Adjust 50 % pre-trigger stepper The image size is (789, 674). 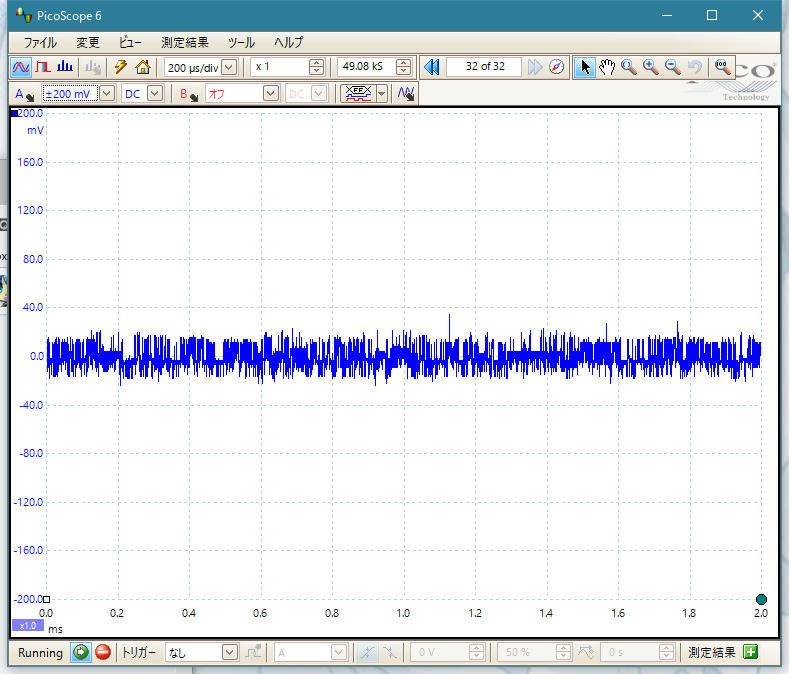(x=563, y=652)
